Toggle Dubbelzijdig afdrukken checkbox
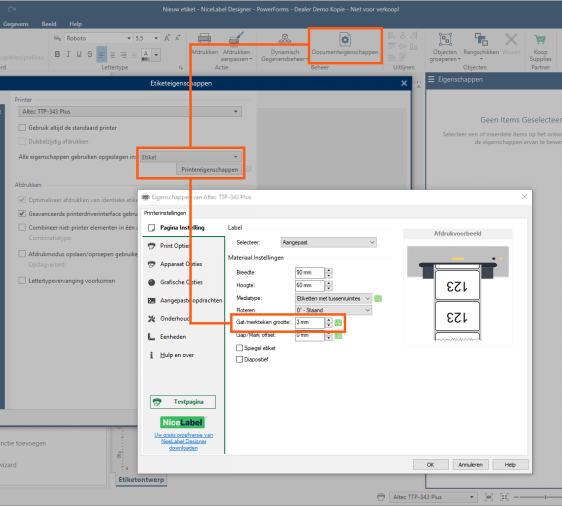Viewport: 562px width, 506px height. (x=22, y=142)
